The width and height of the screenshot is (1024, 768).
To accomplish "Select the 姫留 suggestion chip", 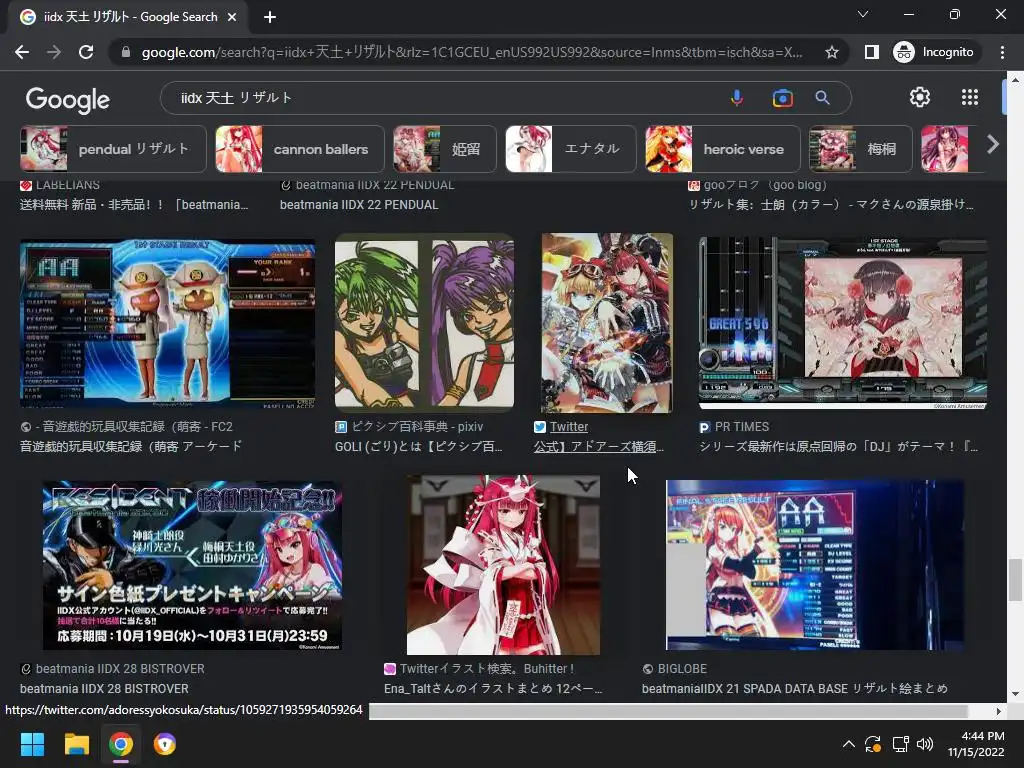I will [445, 149].
